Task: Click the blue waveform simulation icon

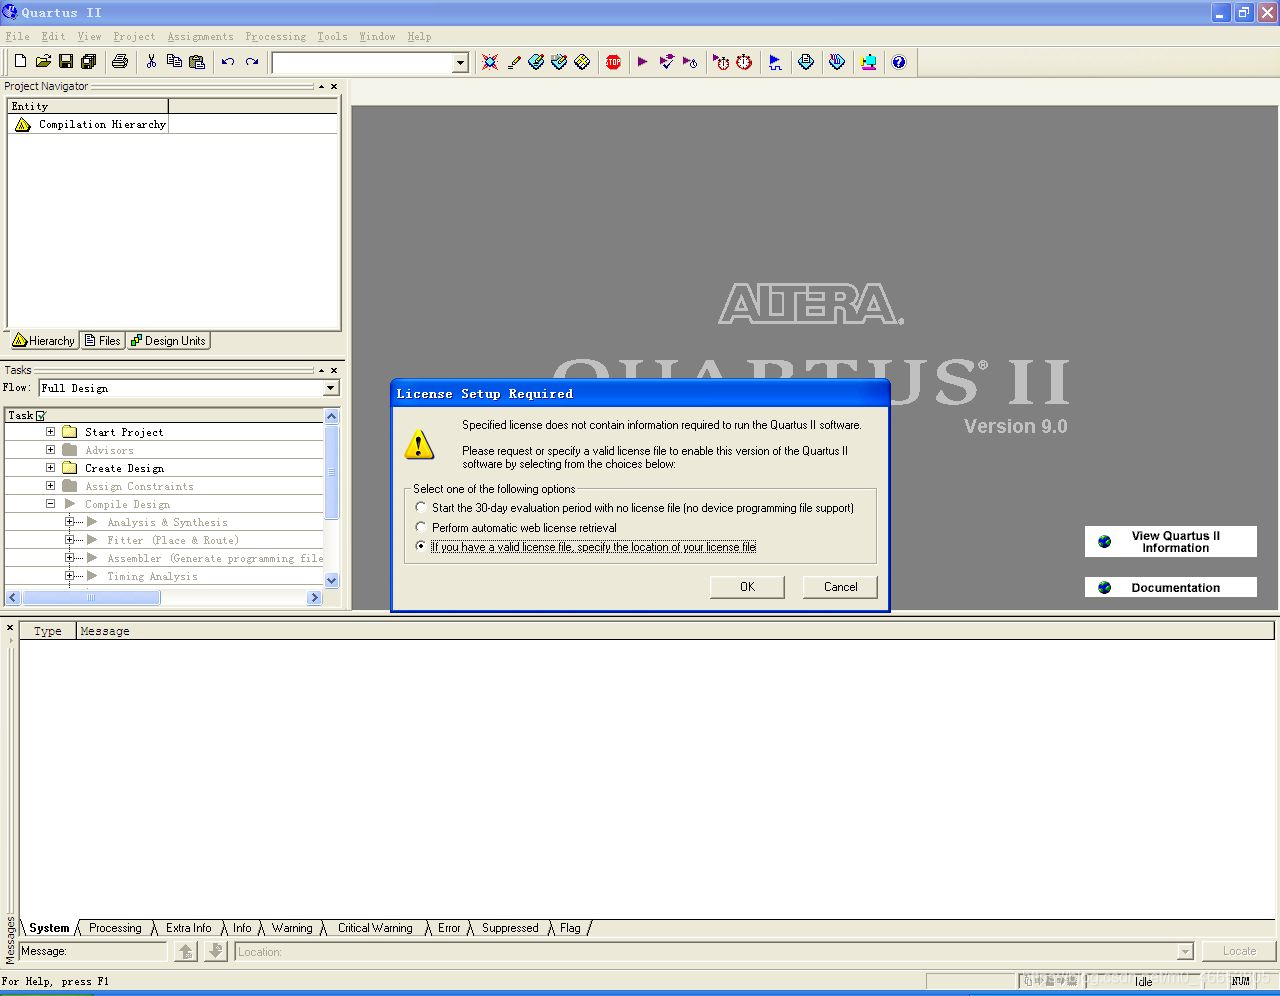Action: (x=775, y=62)
